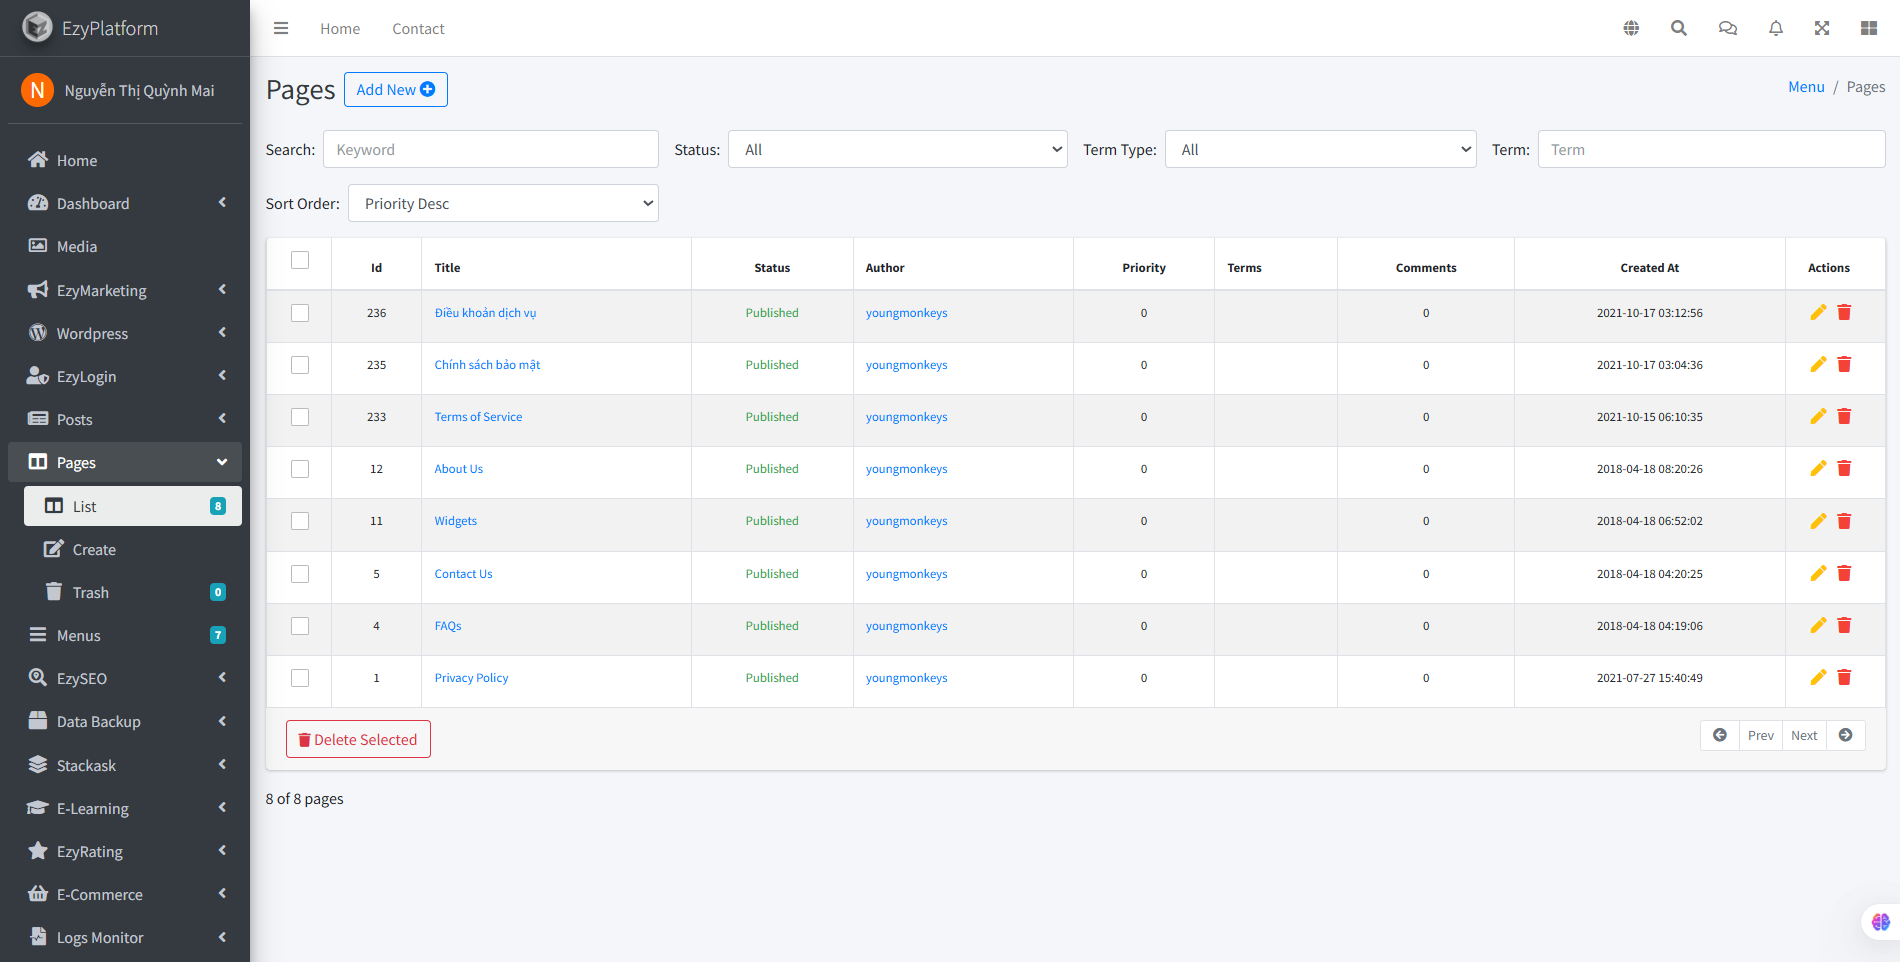Open Menus in the sidebar
Screen dimensions: 1900x962
click(x=125, y=635)
